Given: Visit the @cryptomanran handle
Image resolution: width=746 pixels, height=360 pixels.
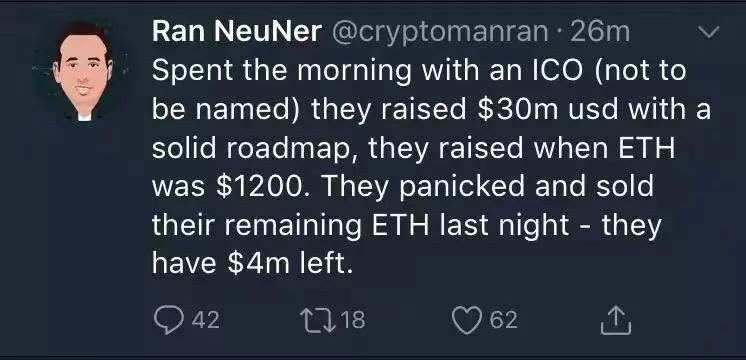Looking at the screenshot, I should [x=439, y=33].
